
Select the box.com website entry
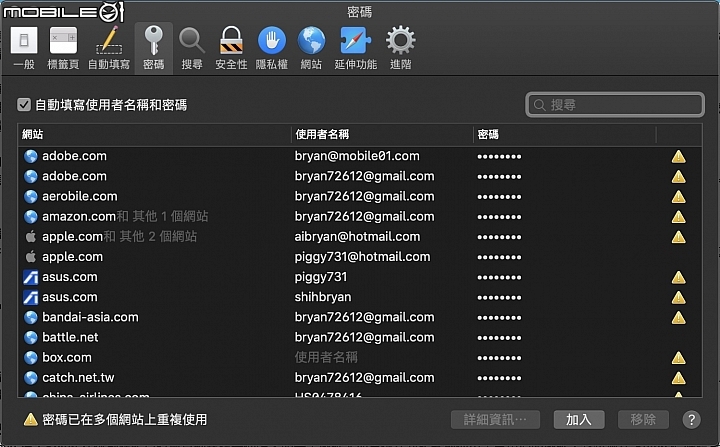tap(67, 358)
